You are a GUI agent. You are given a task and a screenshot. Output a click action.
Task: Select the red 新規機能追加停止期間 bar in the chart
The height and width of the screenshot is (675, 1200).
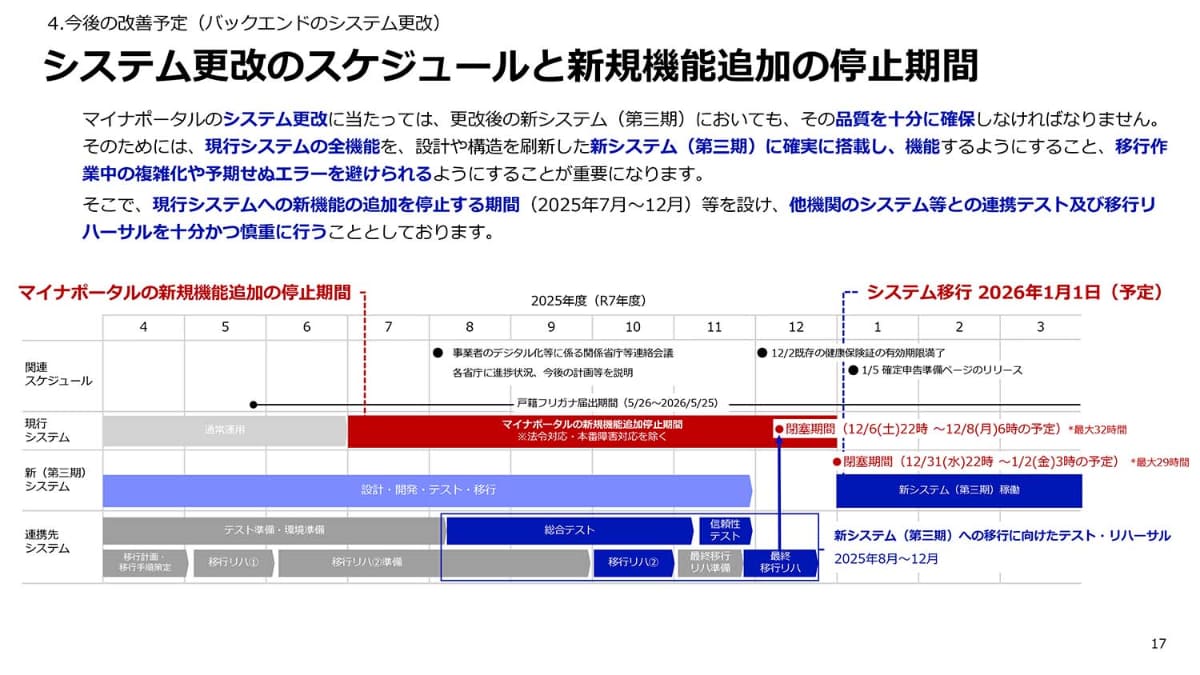[592, 431]
